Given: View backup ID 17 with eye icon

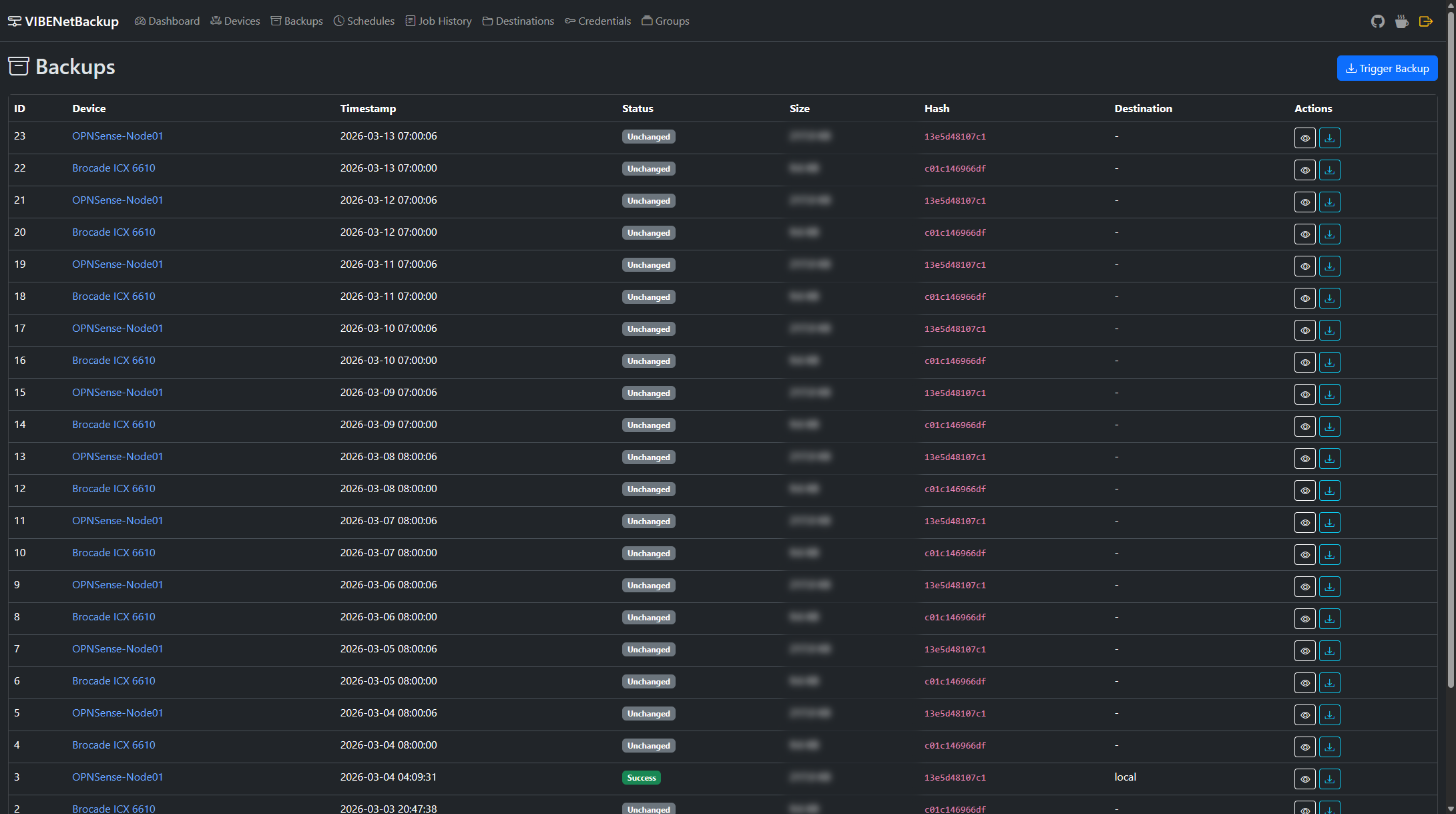Looking at the screenshot, I should (1305, 330).
